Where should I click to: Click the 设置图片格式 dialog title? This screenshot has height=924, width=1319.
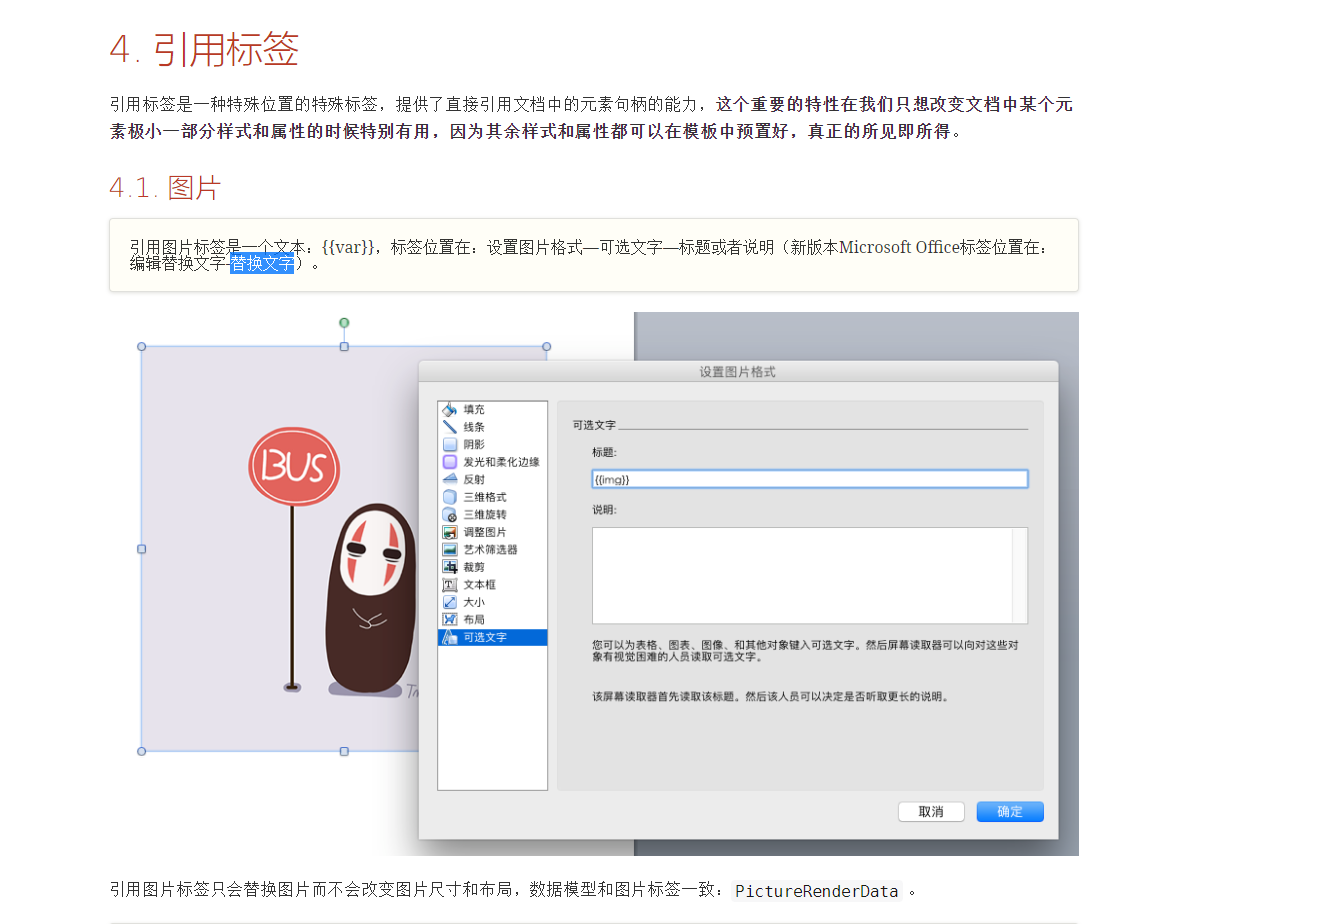click(737, 372)
